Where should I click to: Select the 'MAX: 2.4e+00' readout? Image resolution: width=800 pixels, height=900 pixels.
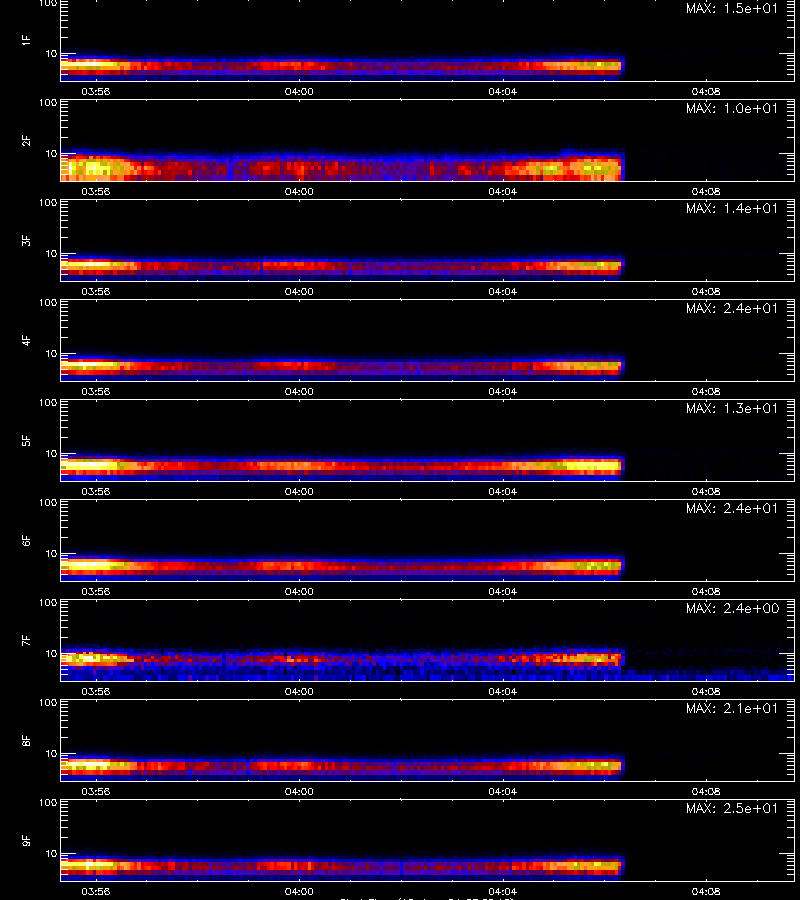732,608
